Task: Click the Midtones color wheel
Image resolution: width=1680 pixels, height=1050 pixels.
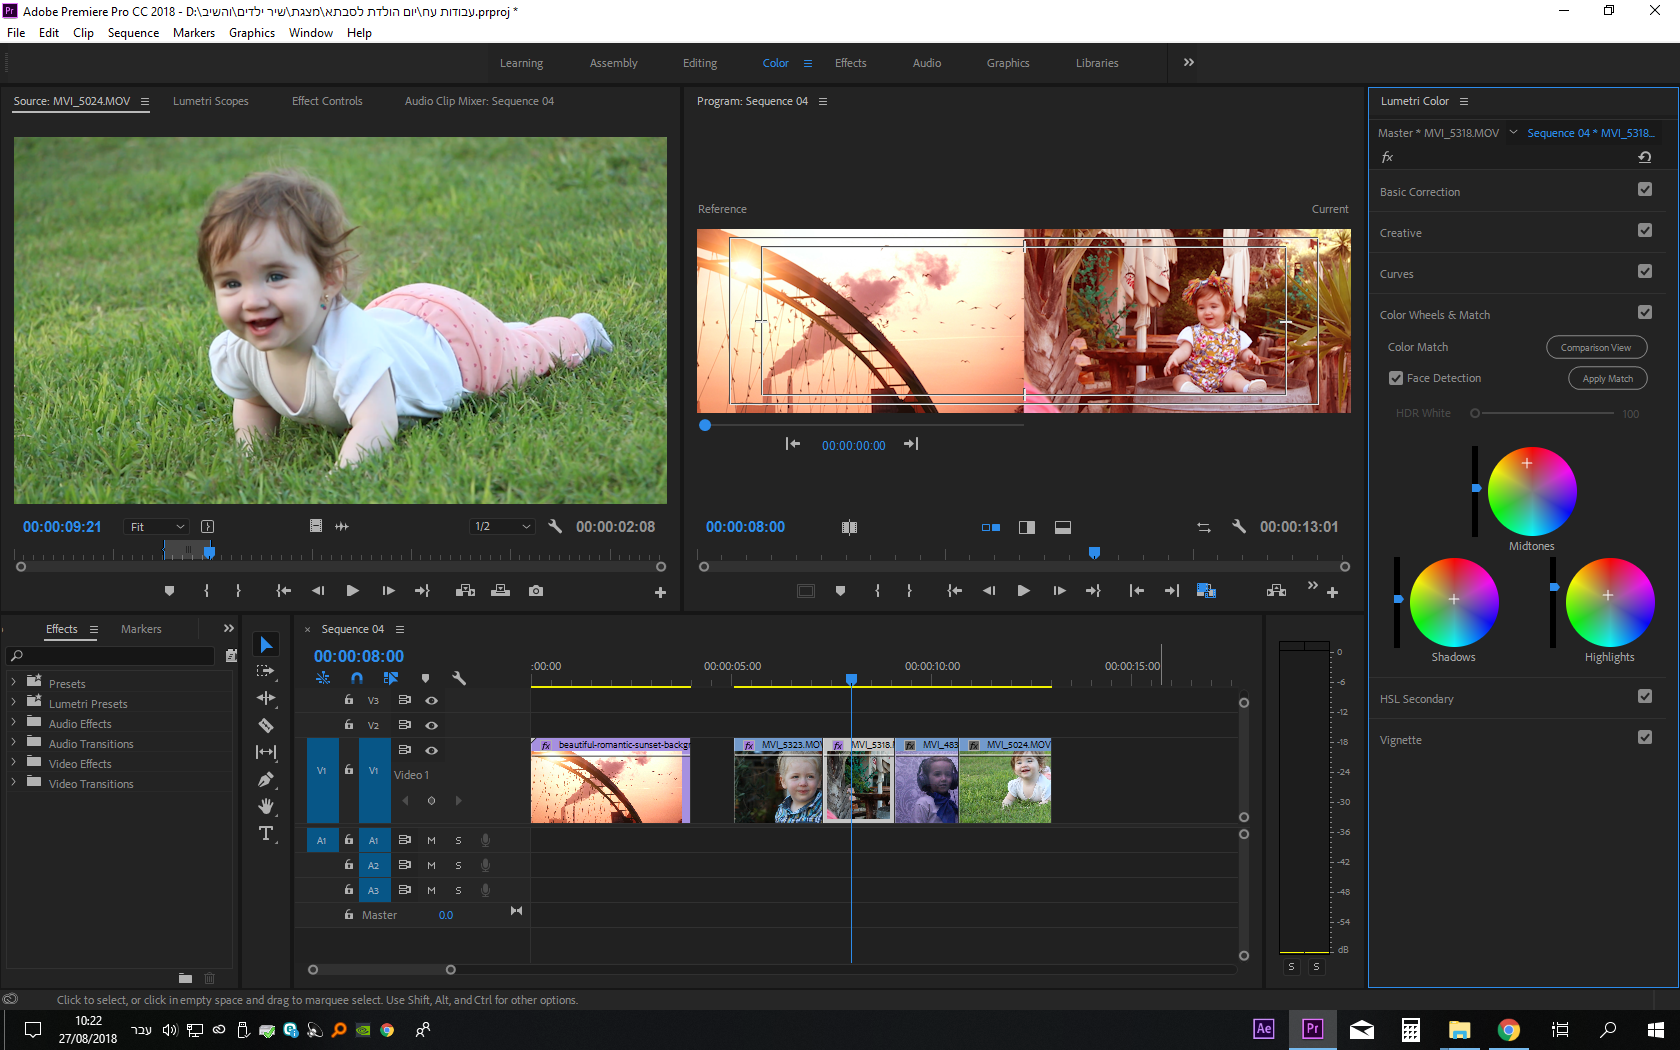Action: tap(1531, 491)
